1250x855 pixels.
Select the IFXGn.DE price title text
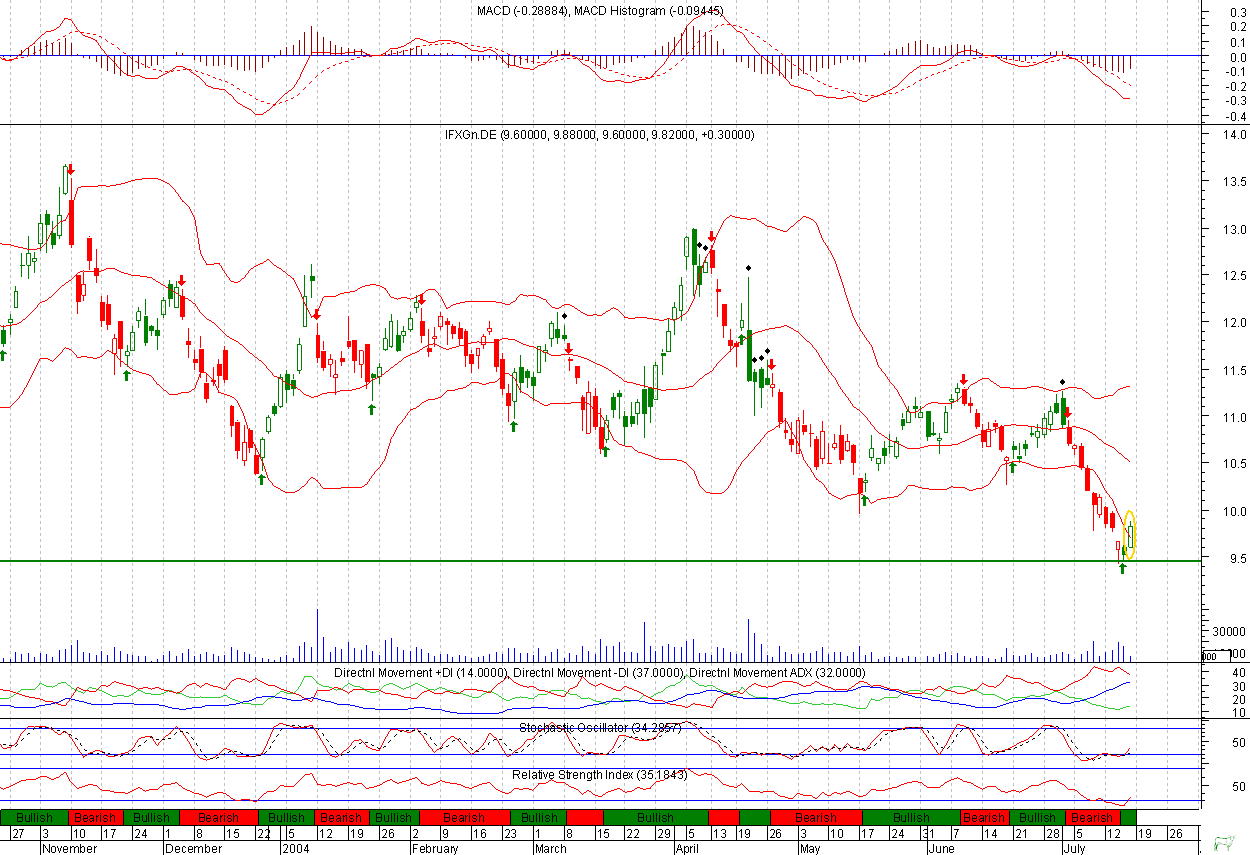tap(600, 134)
